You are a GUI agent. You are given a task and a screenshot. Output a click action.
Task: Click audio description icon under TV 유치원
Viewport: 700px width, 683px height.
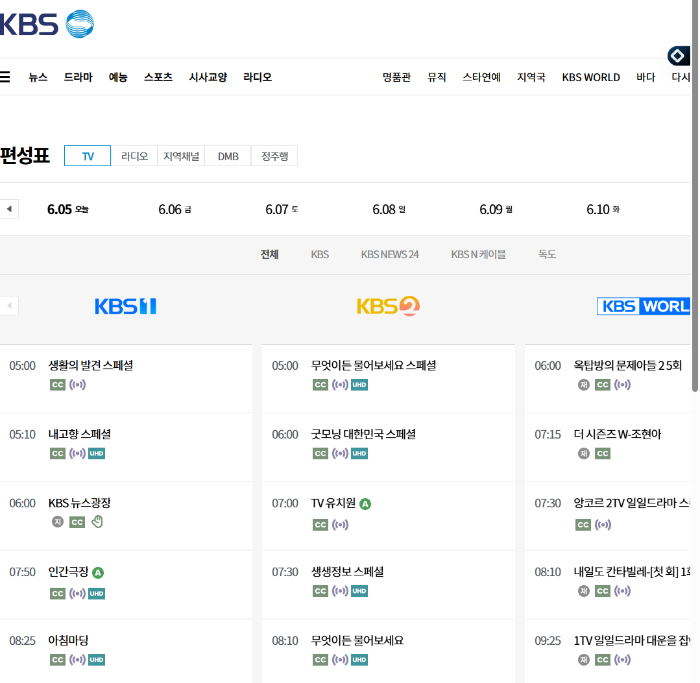tap(340, 525)
